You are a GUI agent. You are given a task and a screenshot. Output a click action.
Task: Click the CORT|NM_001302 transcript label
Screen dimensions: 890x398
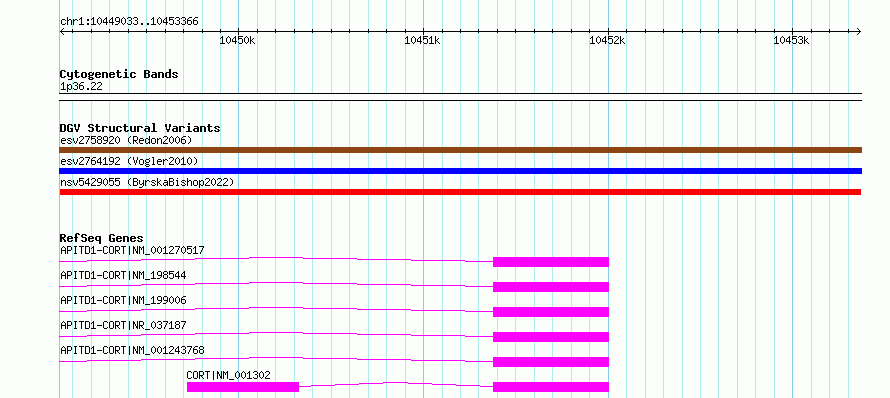229,375
